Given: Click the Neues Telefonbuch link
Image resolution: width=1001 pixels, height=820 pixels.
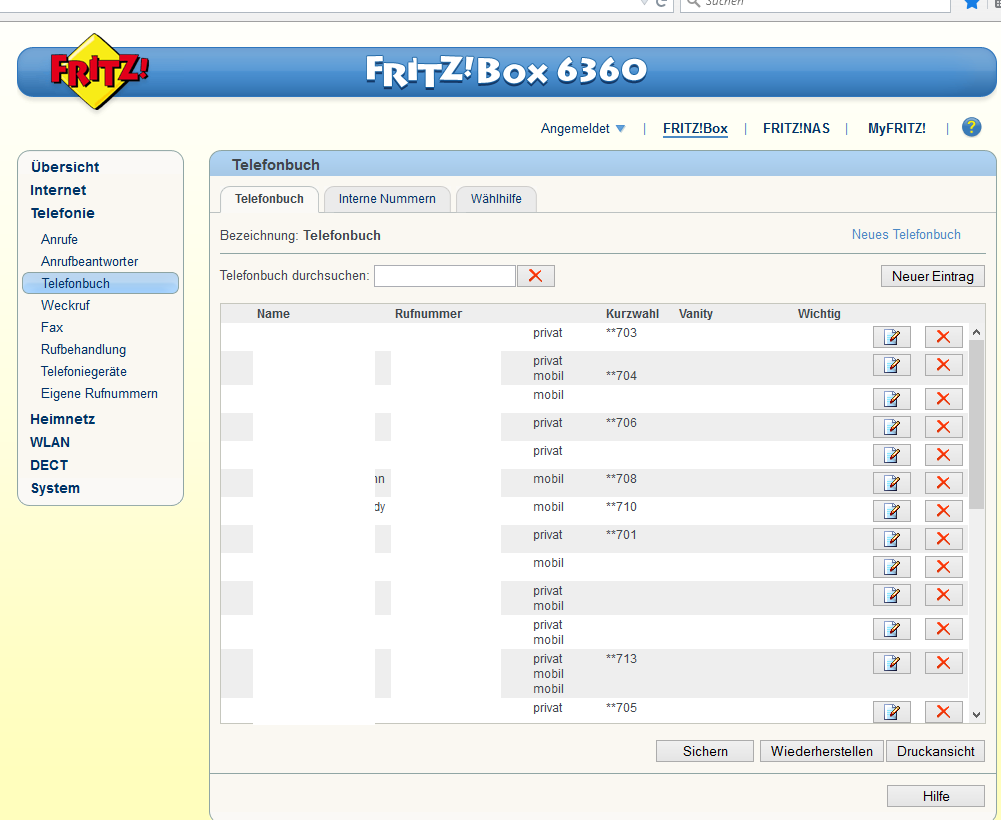Looking at the screenshot, I should [906, 234].
